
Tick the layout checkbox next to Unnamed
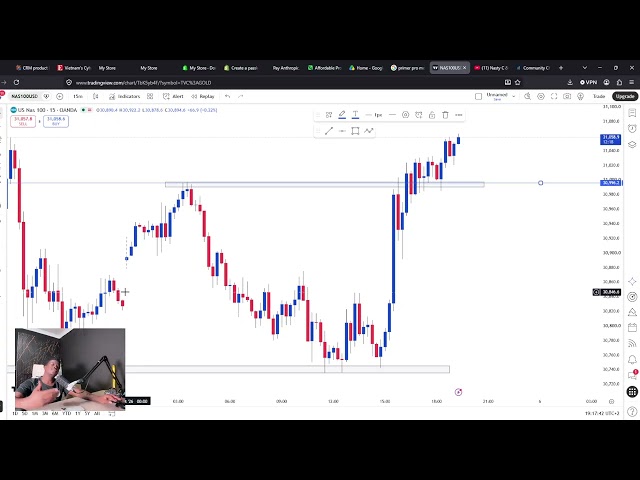478,96
